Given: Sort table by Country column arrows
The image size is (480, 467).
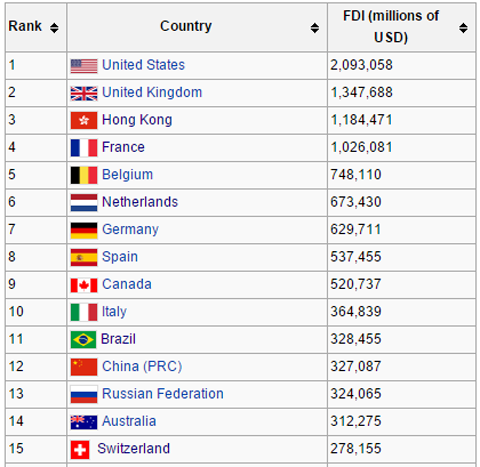Looking at the screenshot, I should point(315,28).
